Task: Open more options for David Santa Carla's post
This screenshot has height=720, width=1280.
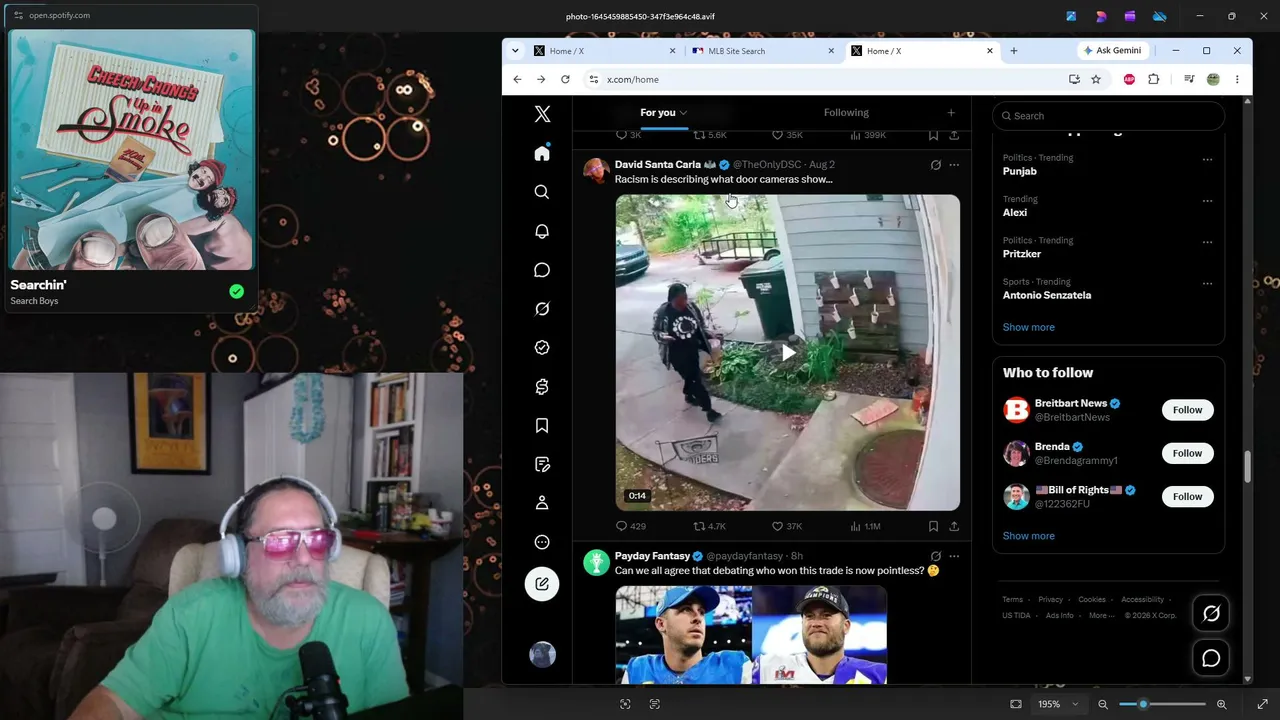Action: (954, 165)
